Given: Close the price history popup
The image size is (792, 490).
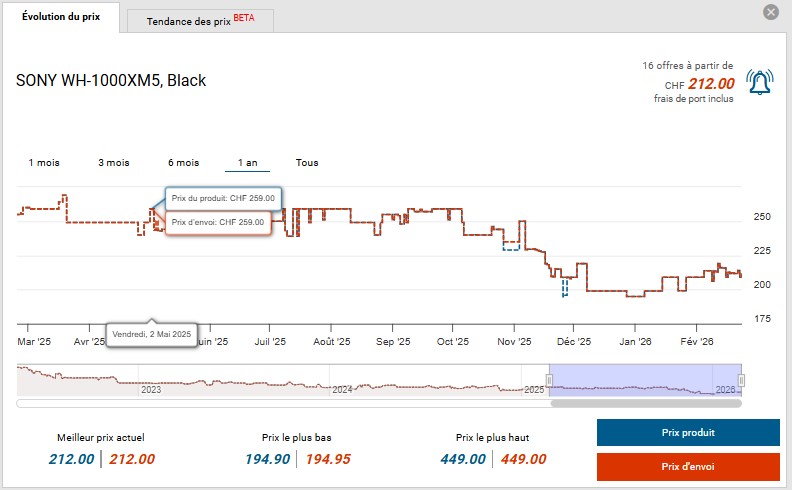Looking at the screenshot, I should [x=770, y=12].
